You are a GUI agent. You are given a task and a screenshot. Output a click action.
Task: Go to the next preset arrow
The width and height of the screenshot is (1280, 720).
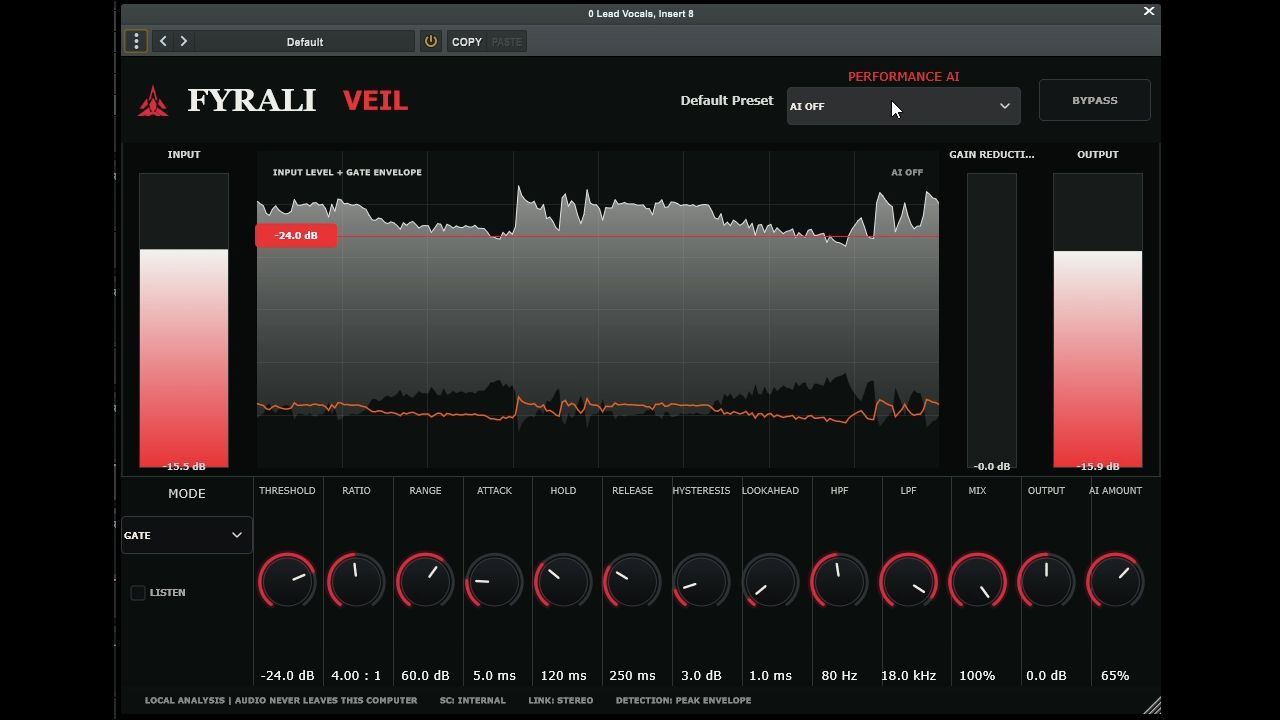point(183,41)
